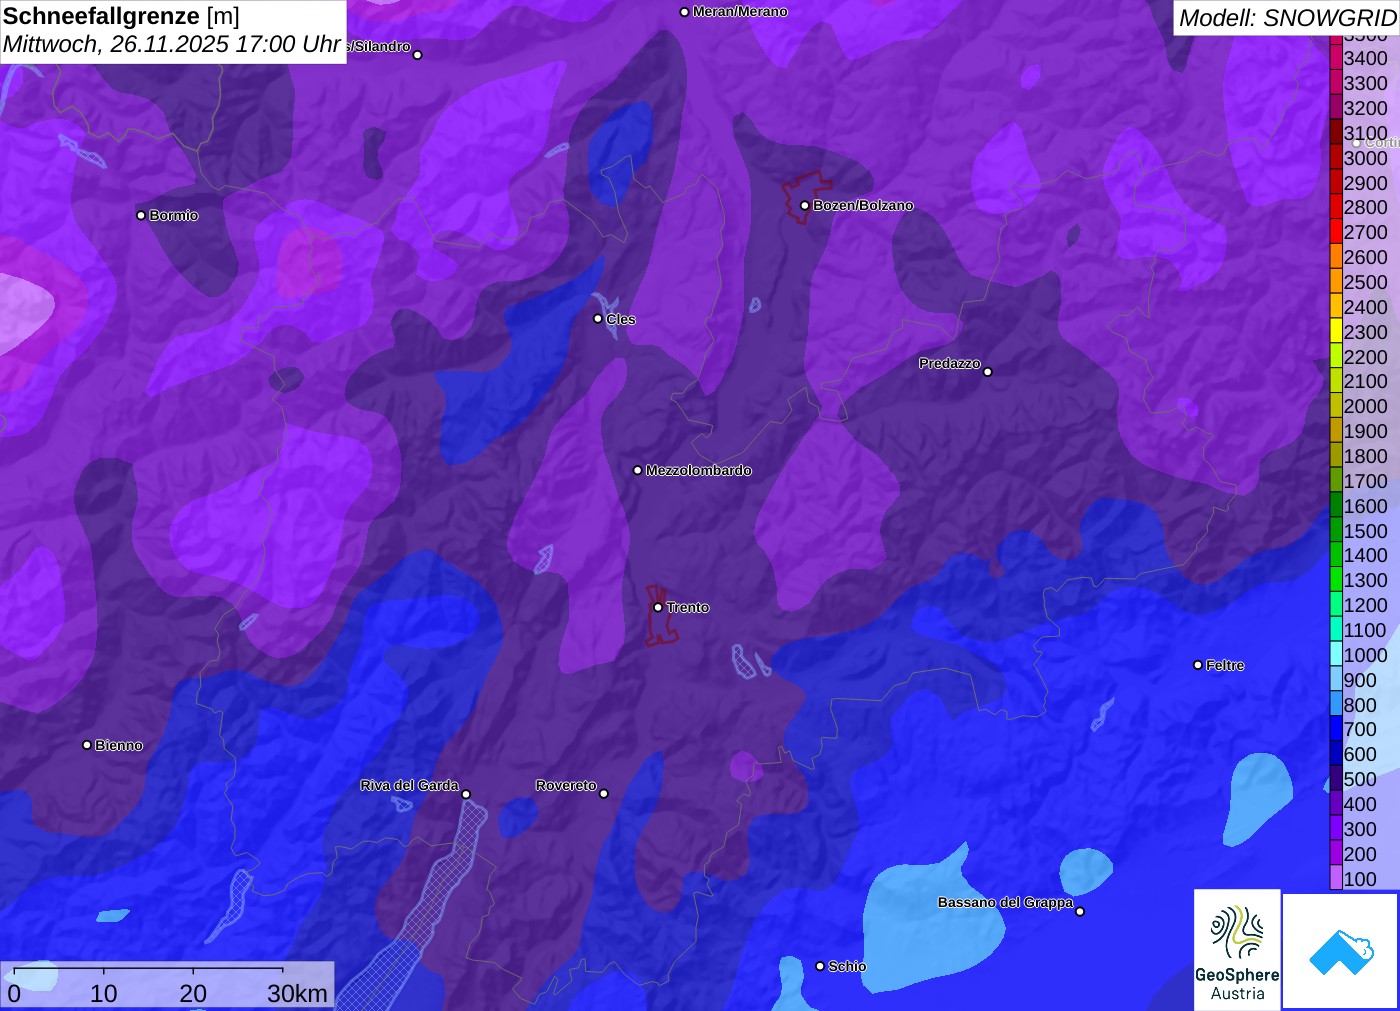Click the Bormio city marker dot
The height and width of the screenshot is (1011, 1400).
(141, 215)
